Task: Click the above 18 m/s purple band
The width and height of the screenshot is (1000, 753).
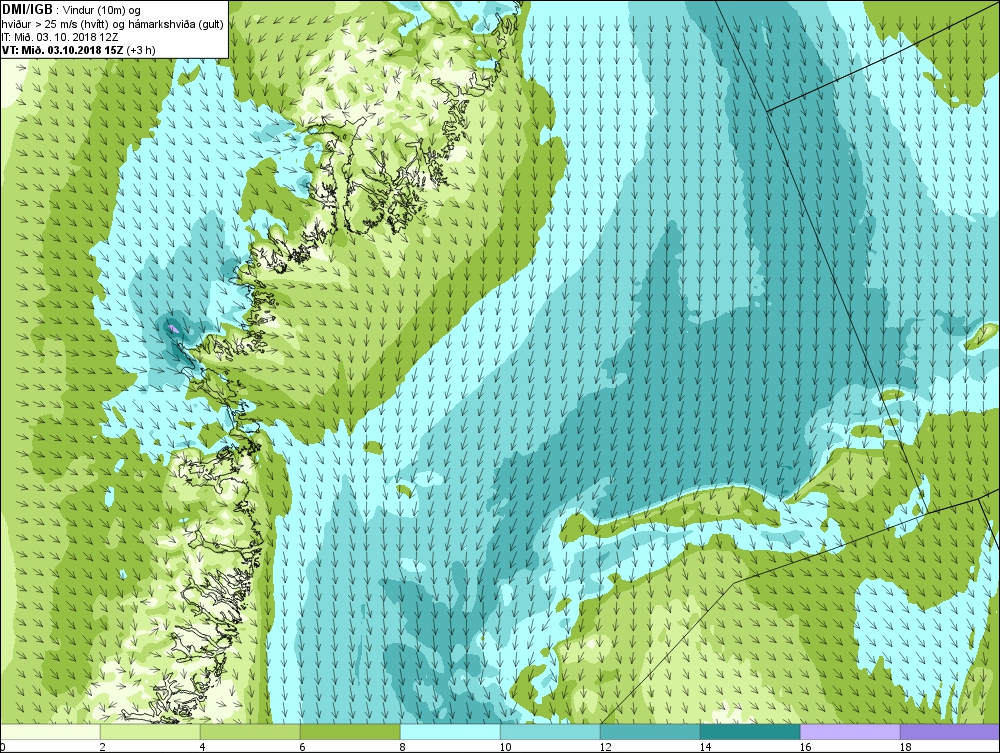Action: point(950,731)
